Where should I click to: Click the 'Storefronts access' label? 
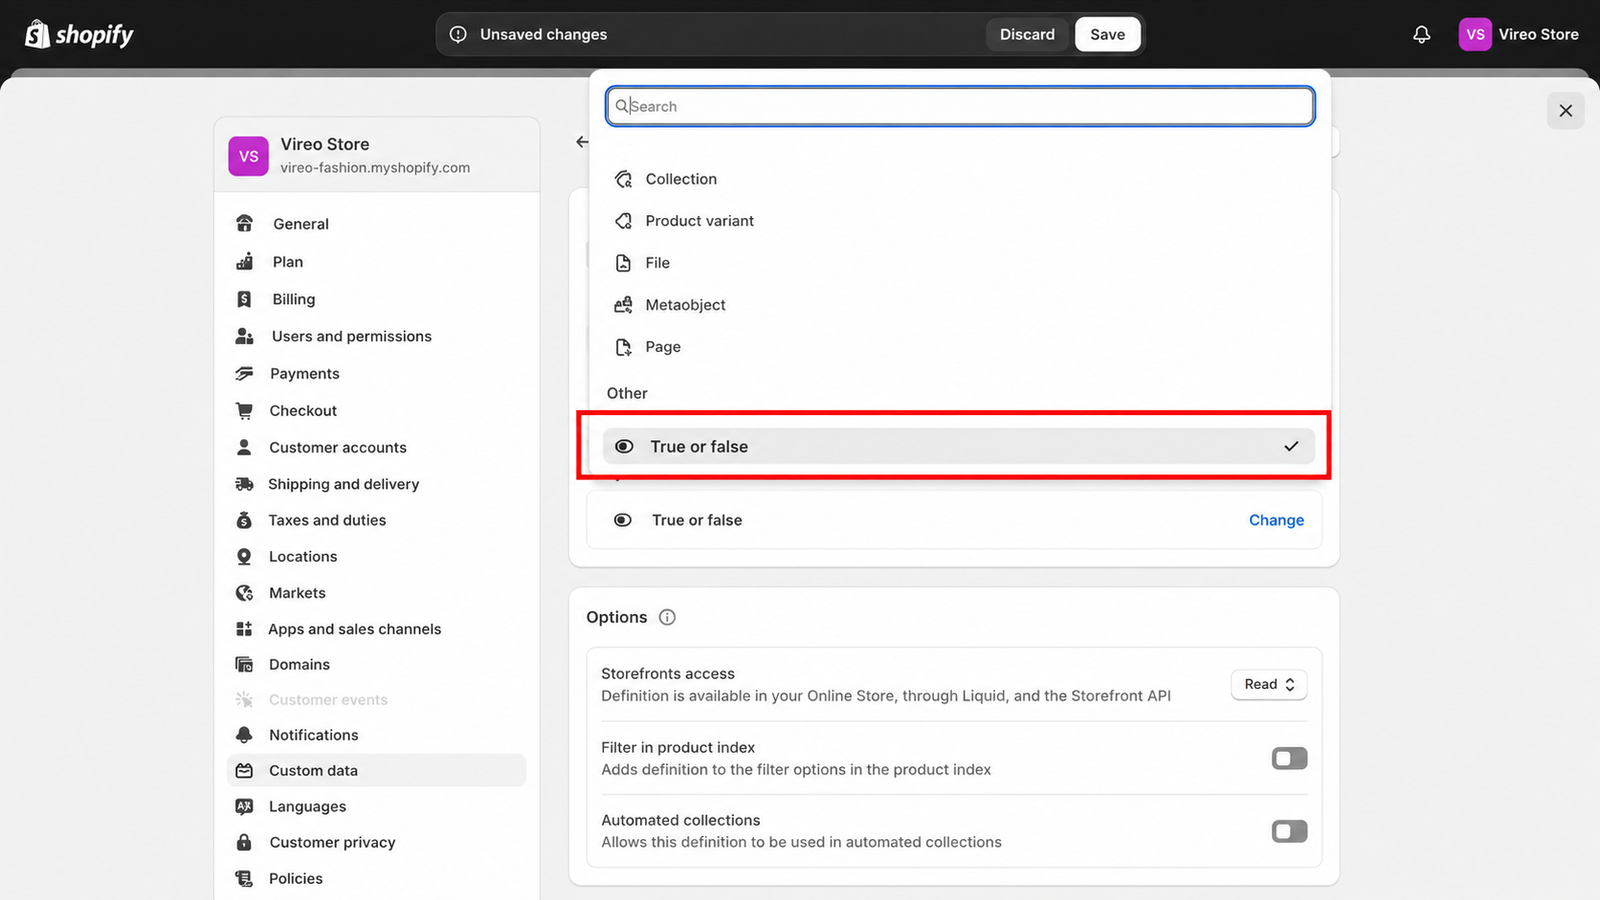coord(668,674)
